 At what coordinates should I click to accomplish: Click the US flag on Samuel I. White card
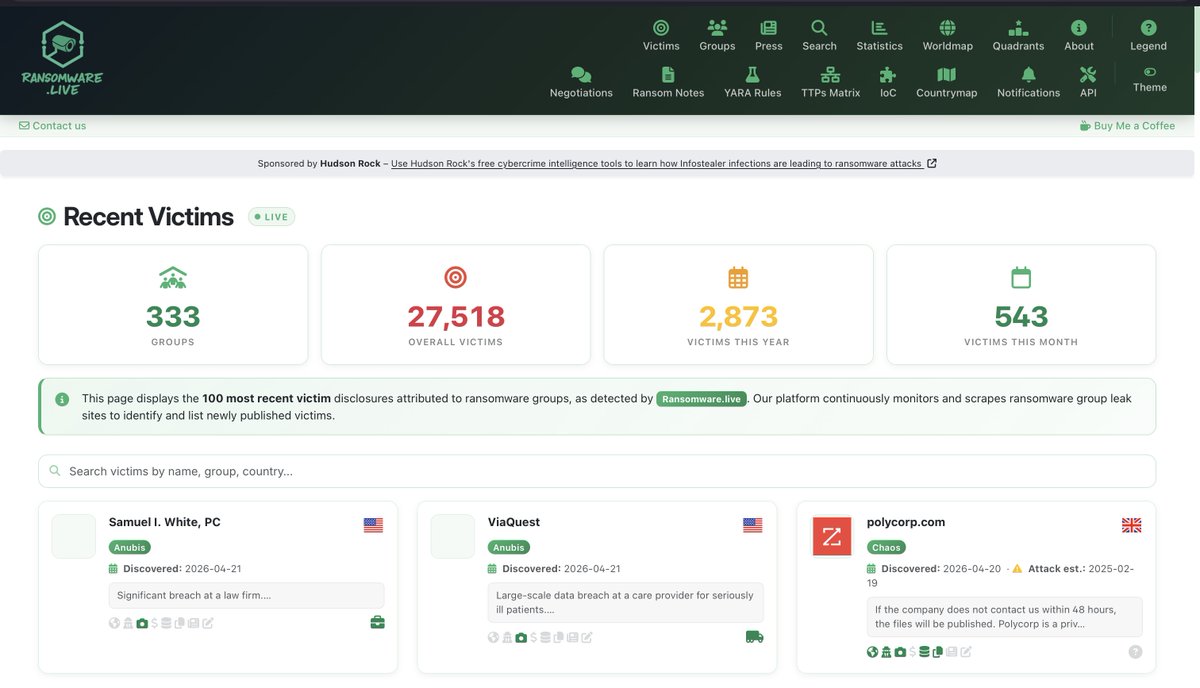(x=373, y=525)
